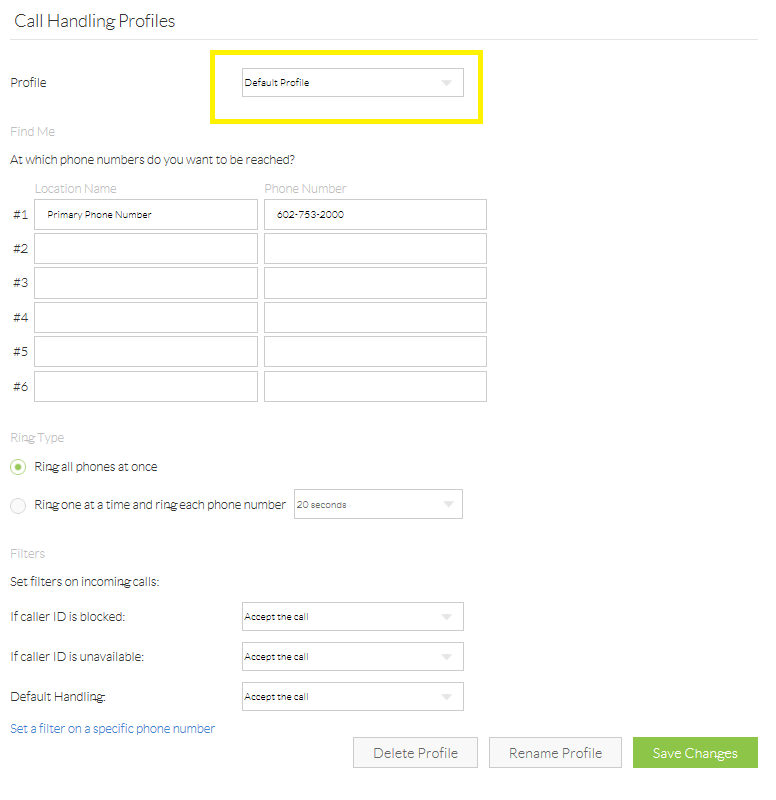Click the Rename Profile button
This screenshot has height=800, width=776.
(555, 752)
